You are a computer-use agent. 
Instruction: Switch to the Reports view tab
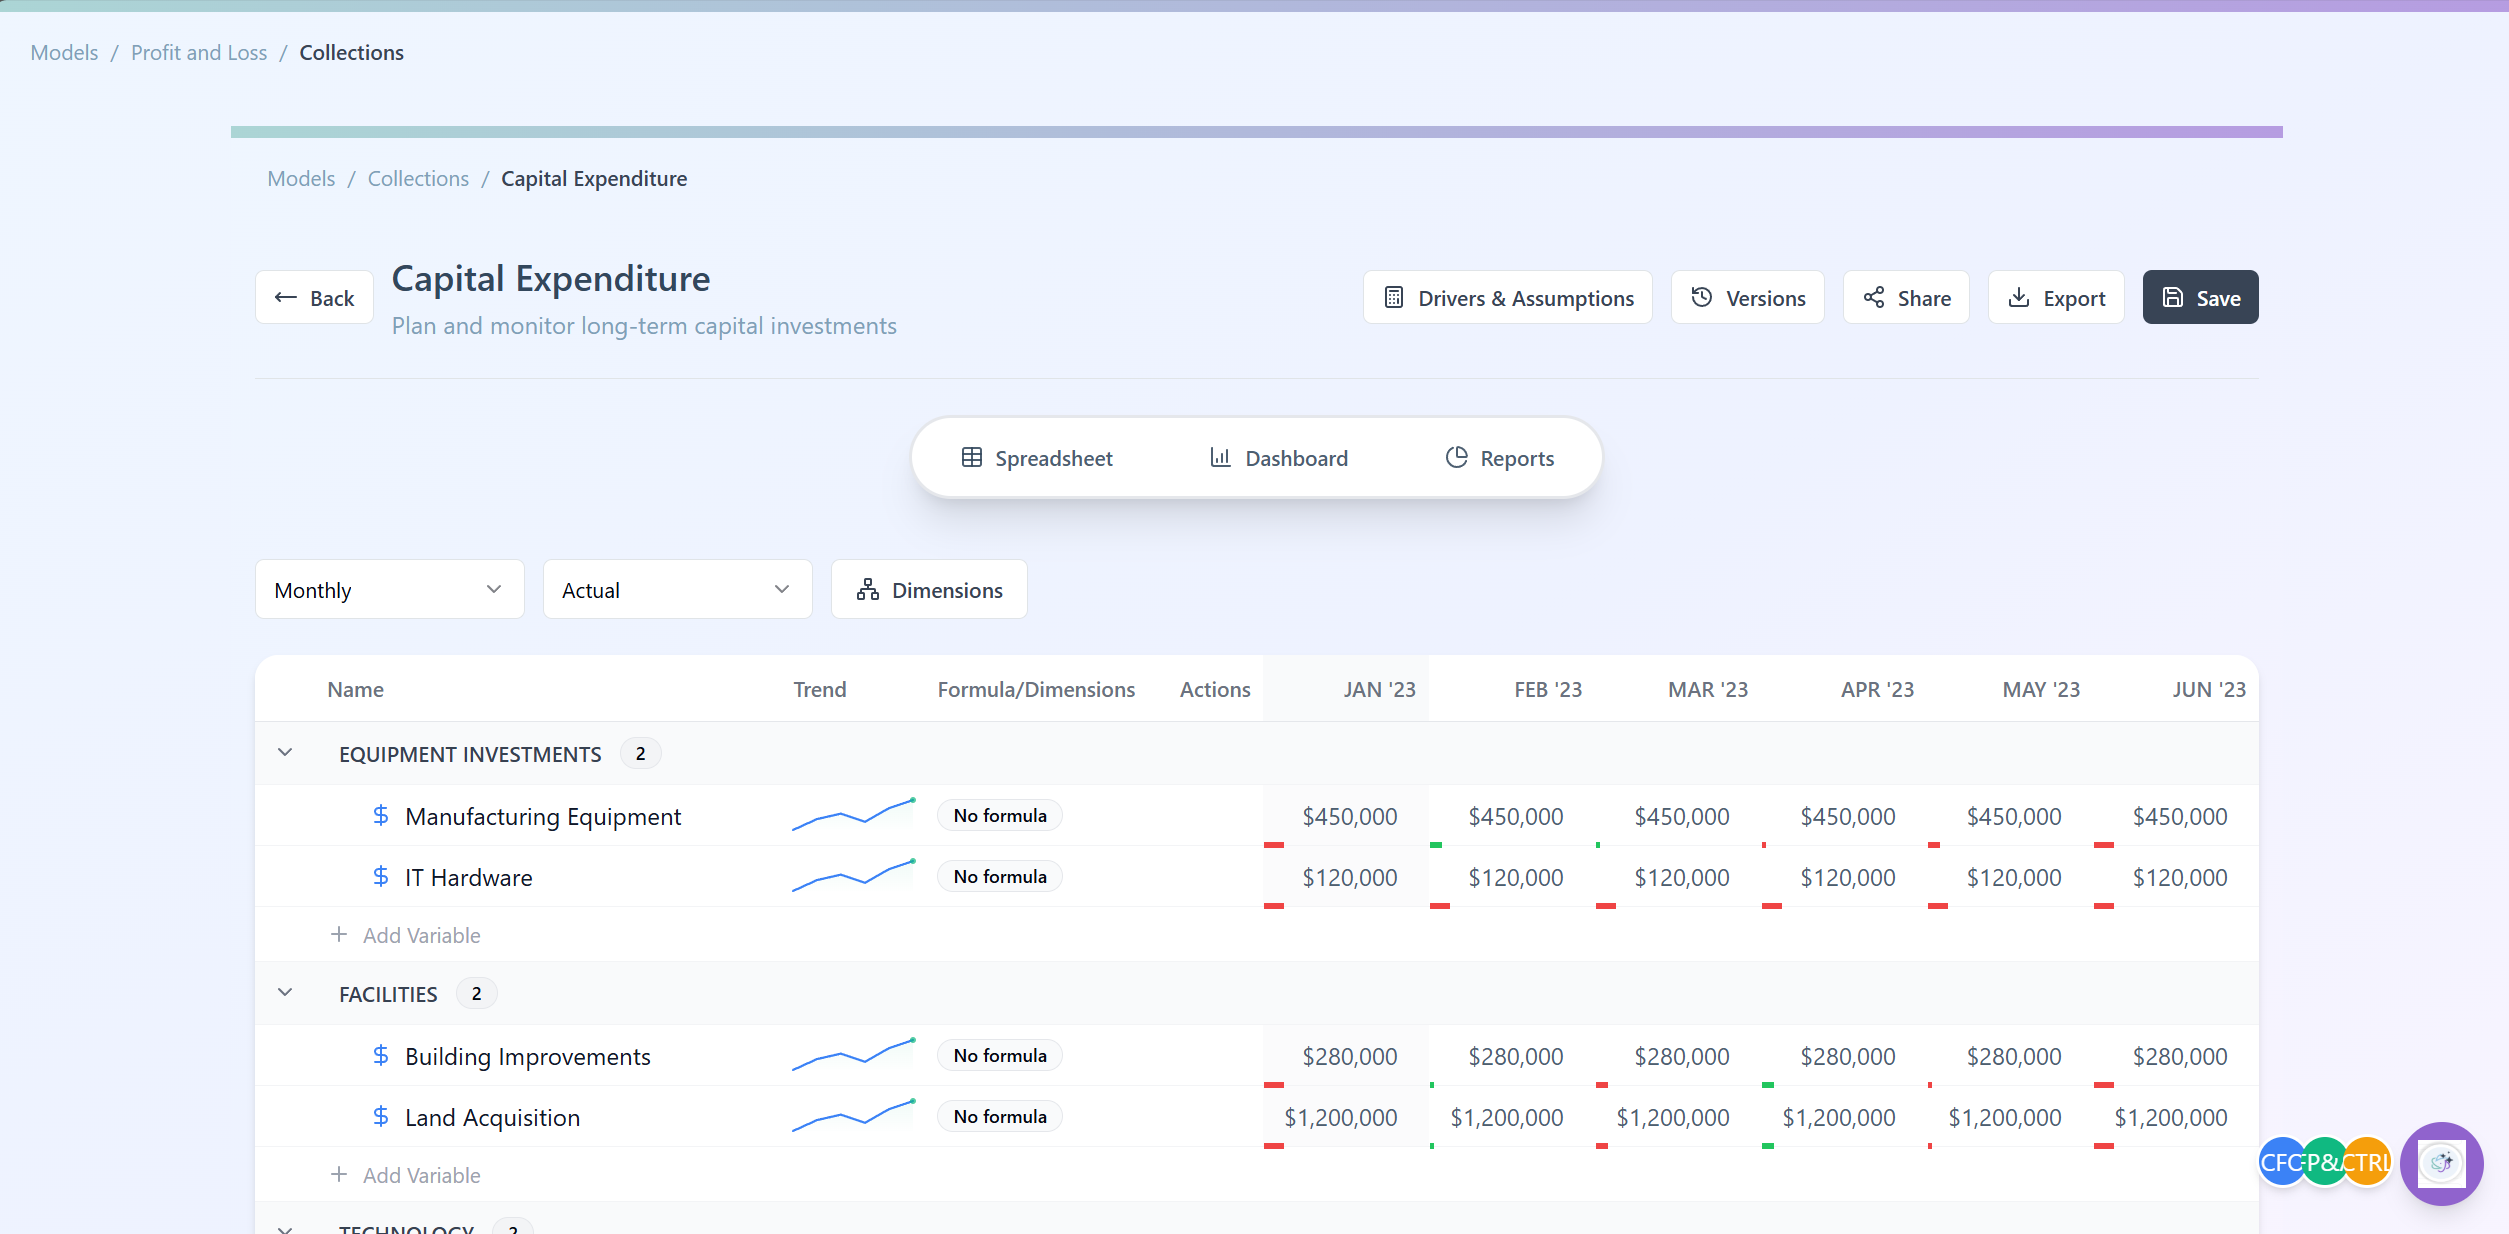[1500, 458]
